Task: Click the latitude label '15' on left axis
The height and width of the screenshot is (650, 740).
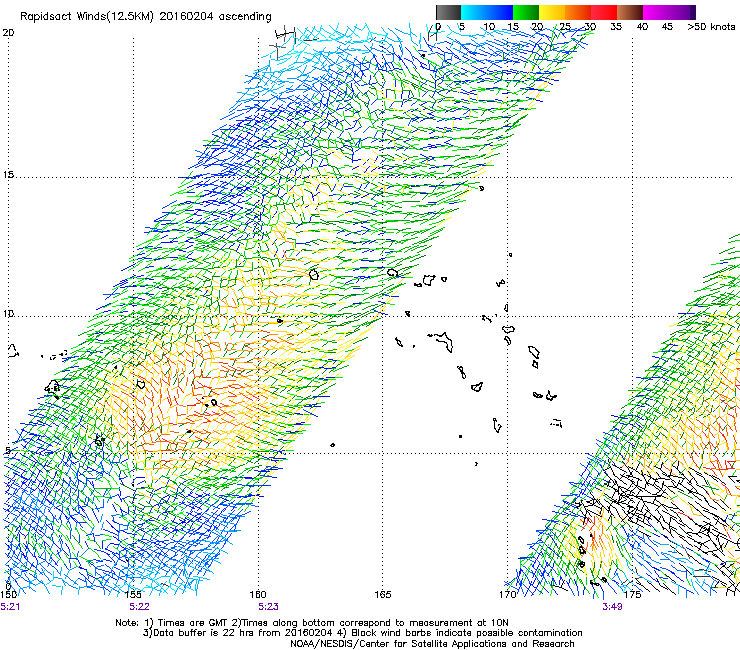Action: (x=8, y=175)
